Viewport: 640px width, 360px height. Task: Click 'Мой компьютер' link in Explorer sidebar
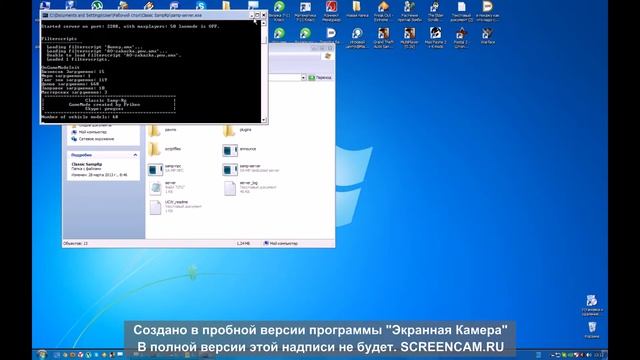tap(89, 132)
